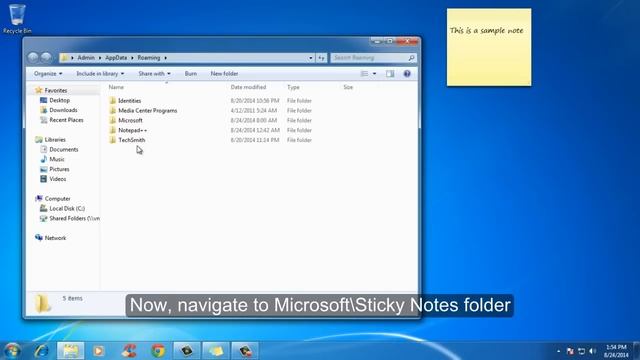Sort by the Name column header
The image size is (640, 360).
click(116, 87)
